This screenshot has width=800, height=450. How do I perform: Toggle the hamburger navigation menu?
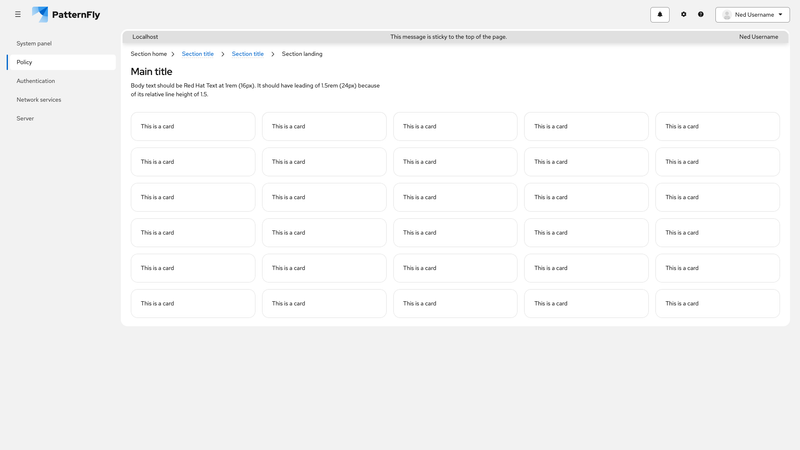click(18, 14)
